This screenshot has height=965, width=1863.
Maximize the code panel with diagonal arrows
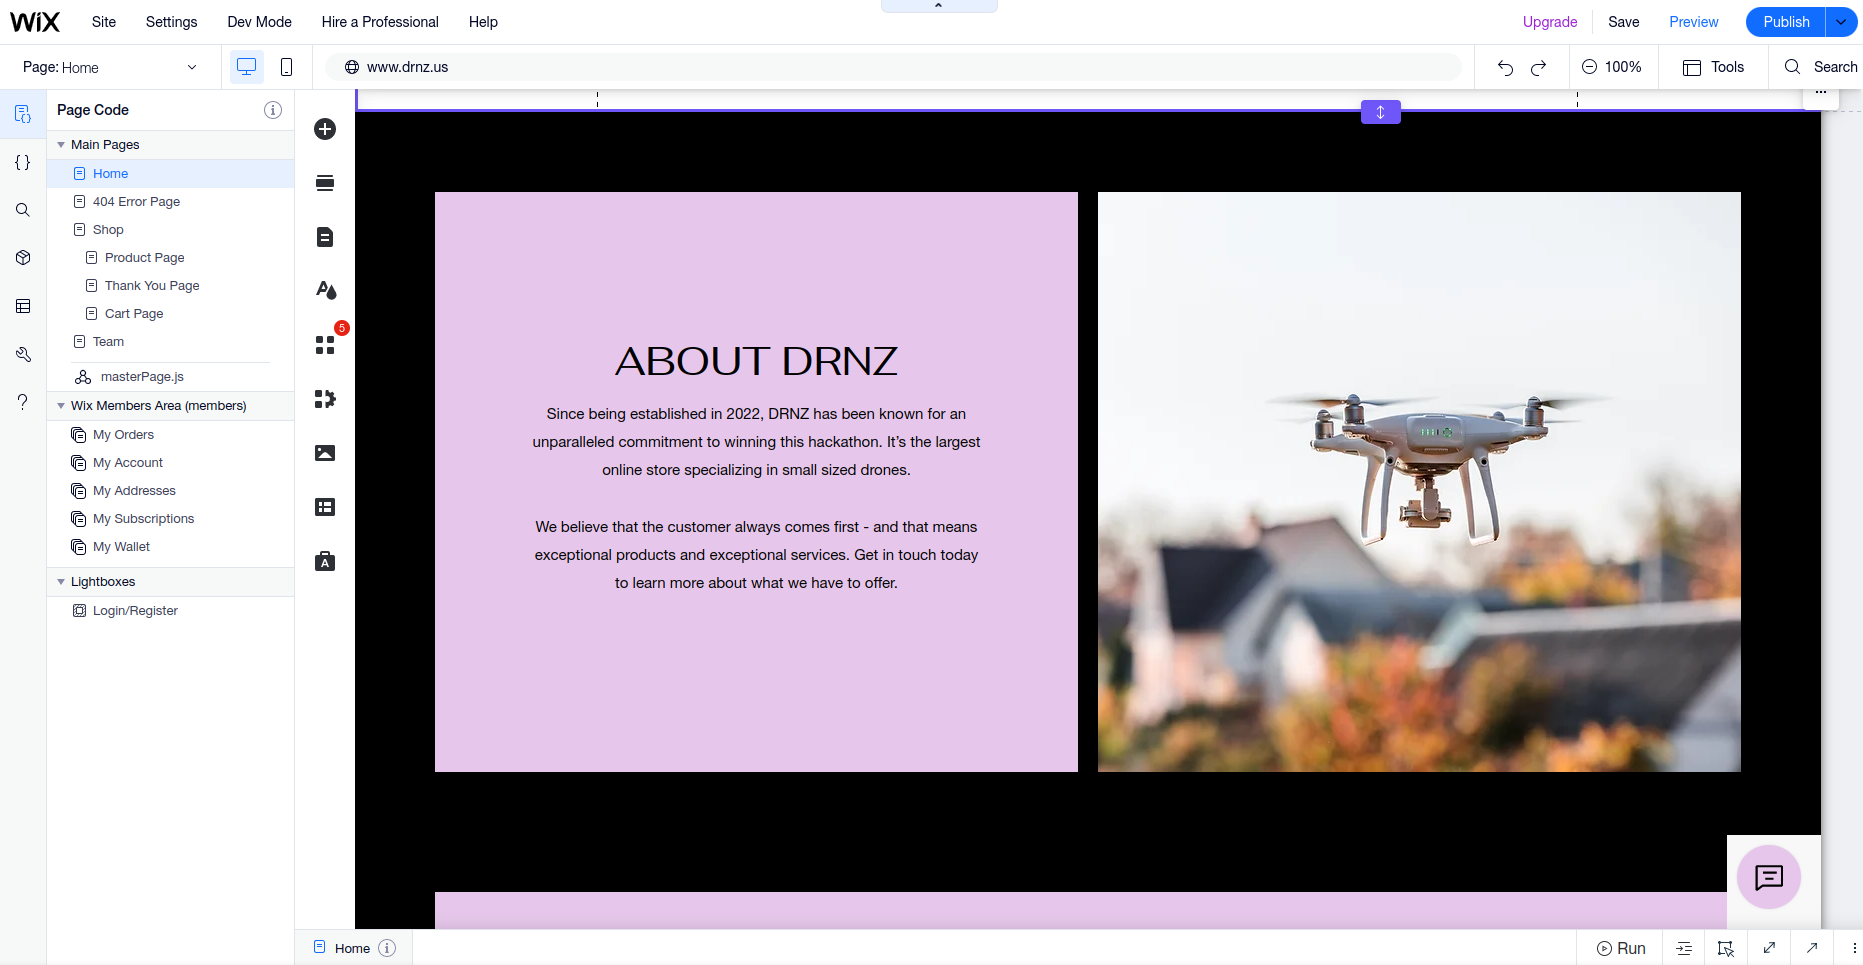click(1769, 948)
